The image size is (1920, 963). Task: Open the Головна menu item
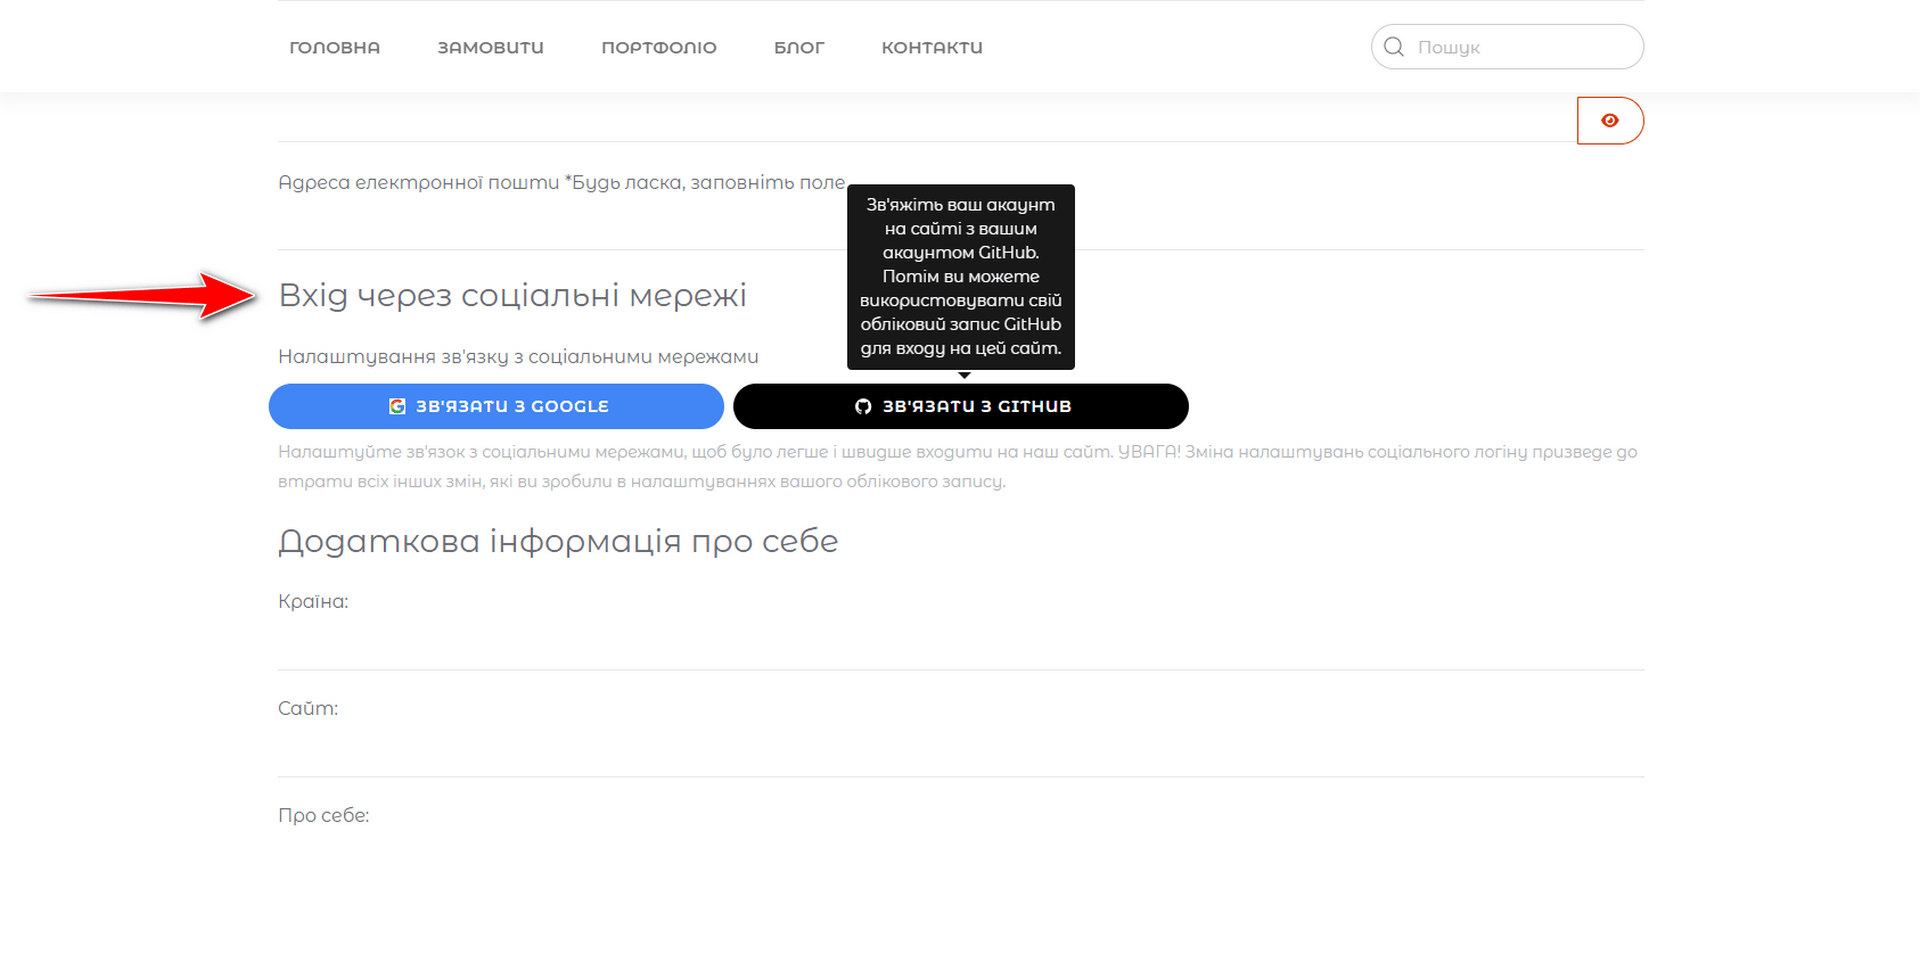335,47
